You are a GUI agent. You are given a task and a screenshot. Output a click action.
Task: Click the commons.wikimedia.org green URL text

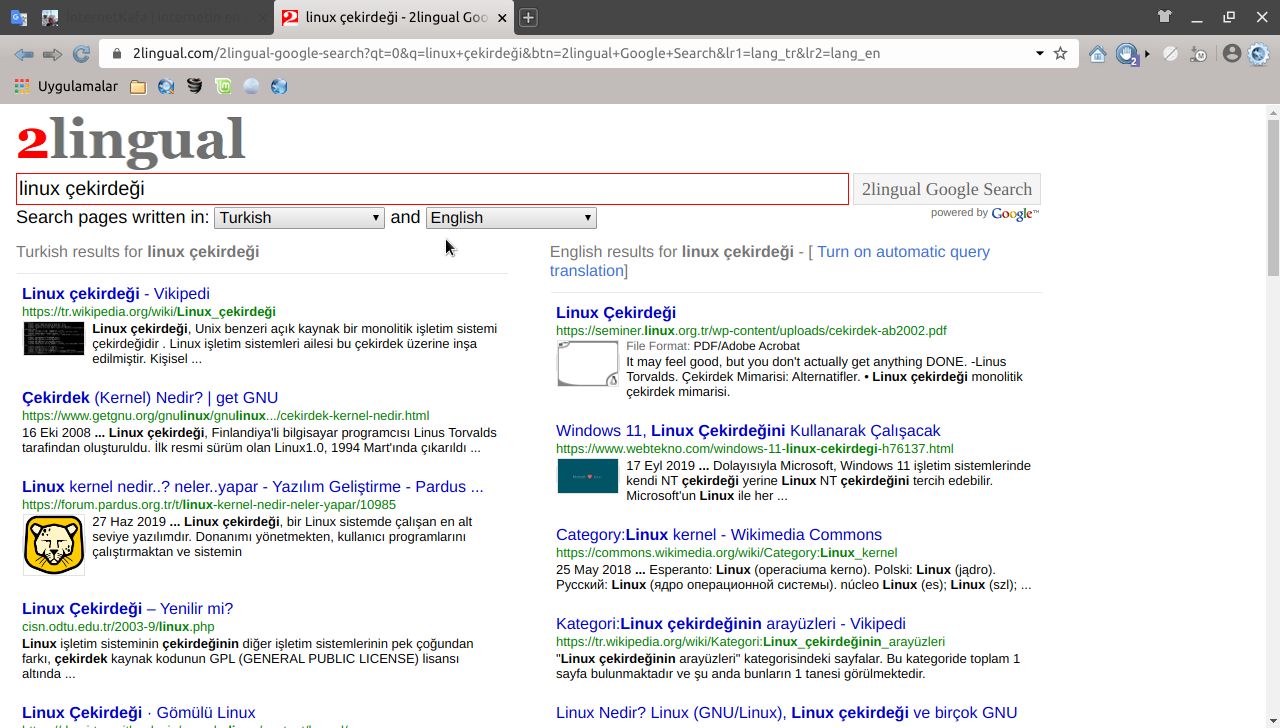(727, 552)
